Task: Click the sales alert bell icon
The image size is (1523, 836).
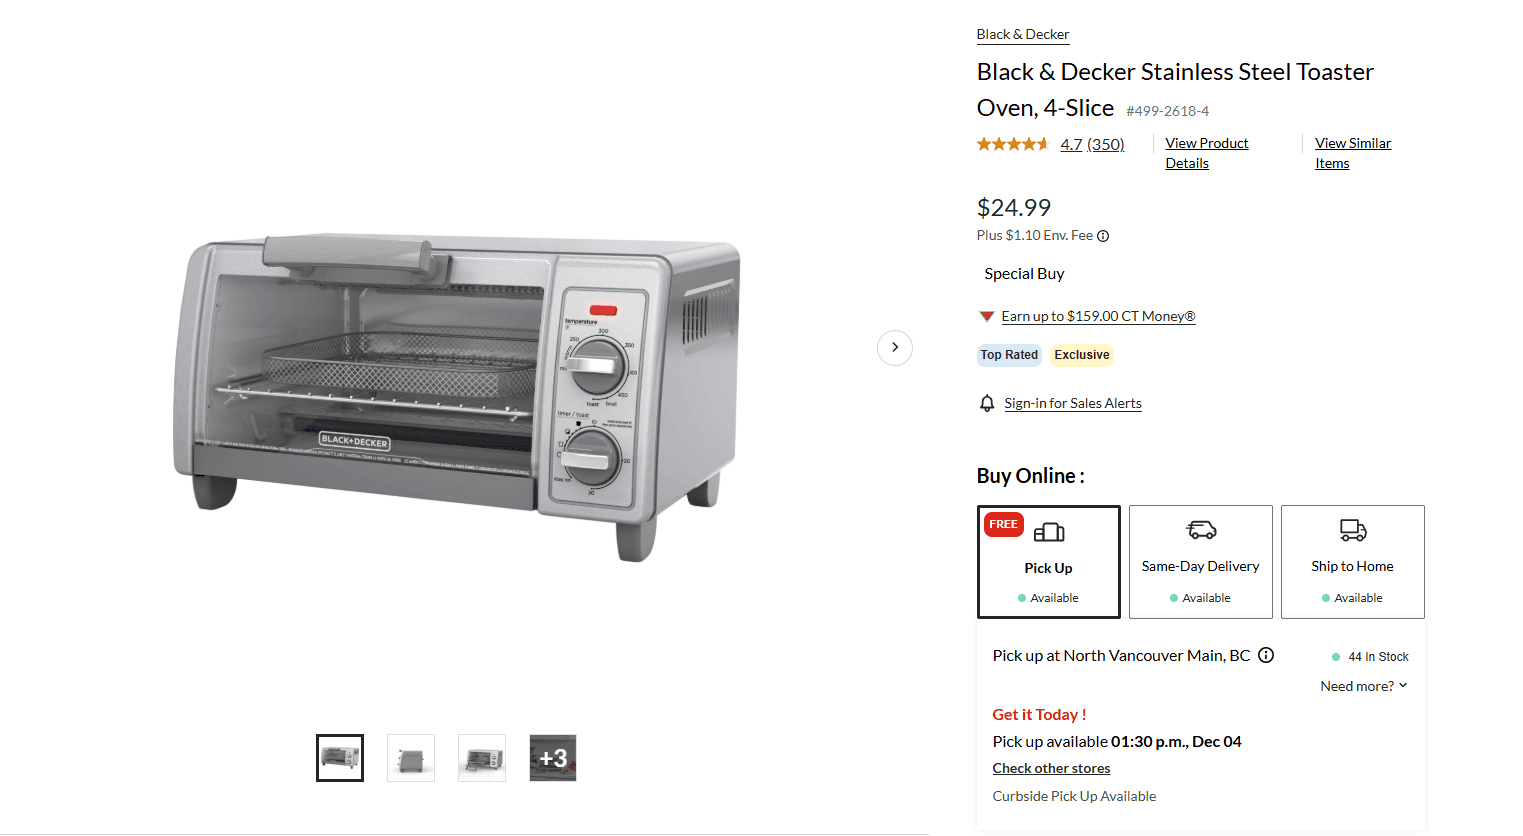Action: click(x=987, y=403)
